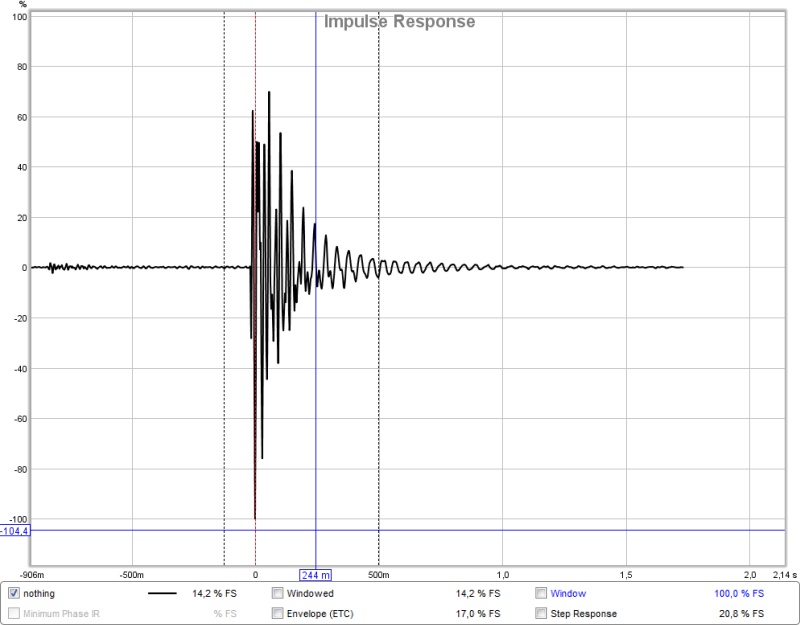Click the blue "Window" legend label
Viewport: 800px width, 626px height.
tap(568, 593)
